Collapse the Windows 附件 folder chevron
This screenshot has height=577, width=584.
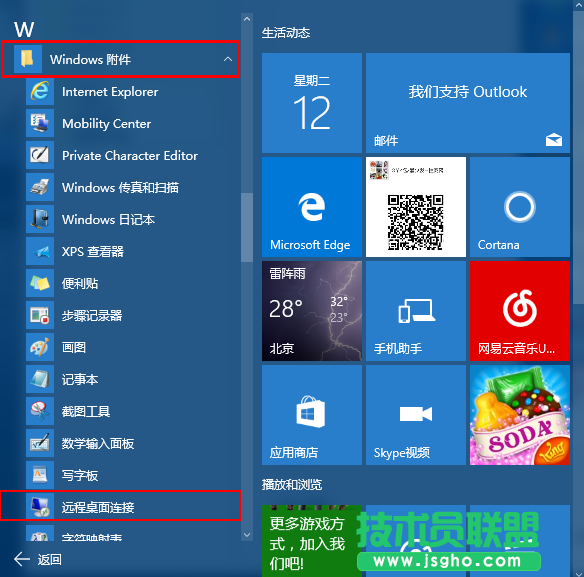(228, 59)
